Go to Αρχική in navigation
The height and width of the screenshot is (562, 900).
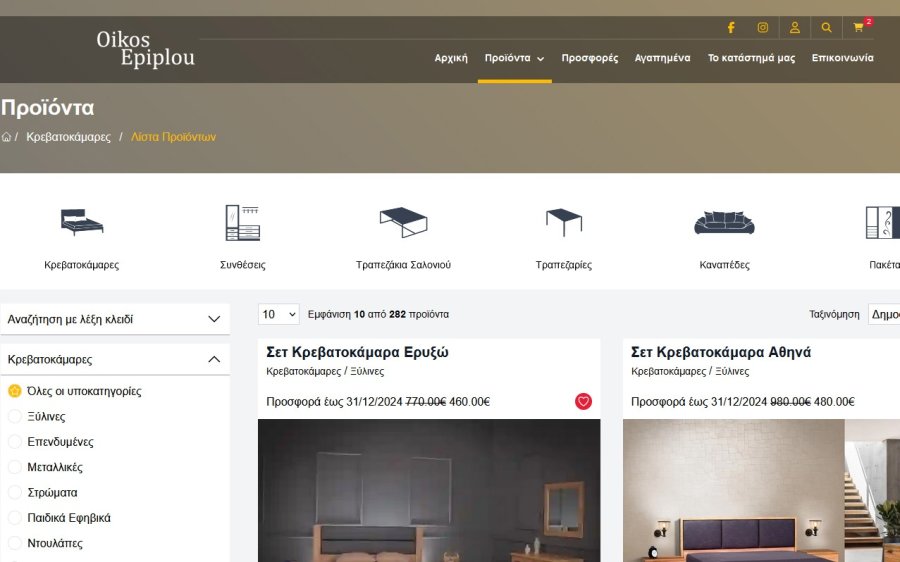(x=451, y=58)
